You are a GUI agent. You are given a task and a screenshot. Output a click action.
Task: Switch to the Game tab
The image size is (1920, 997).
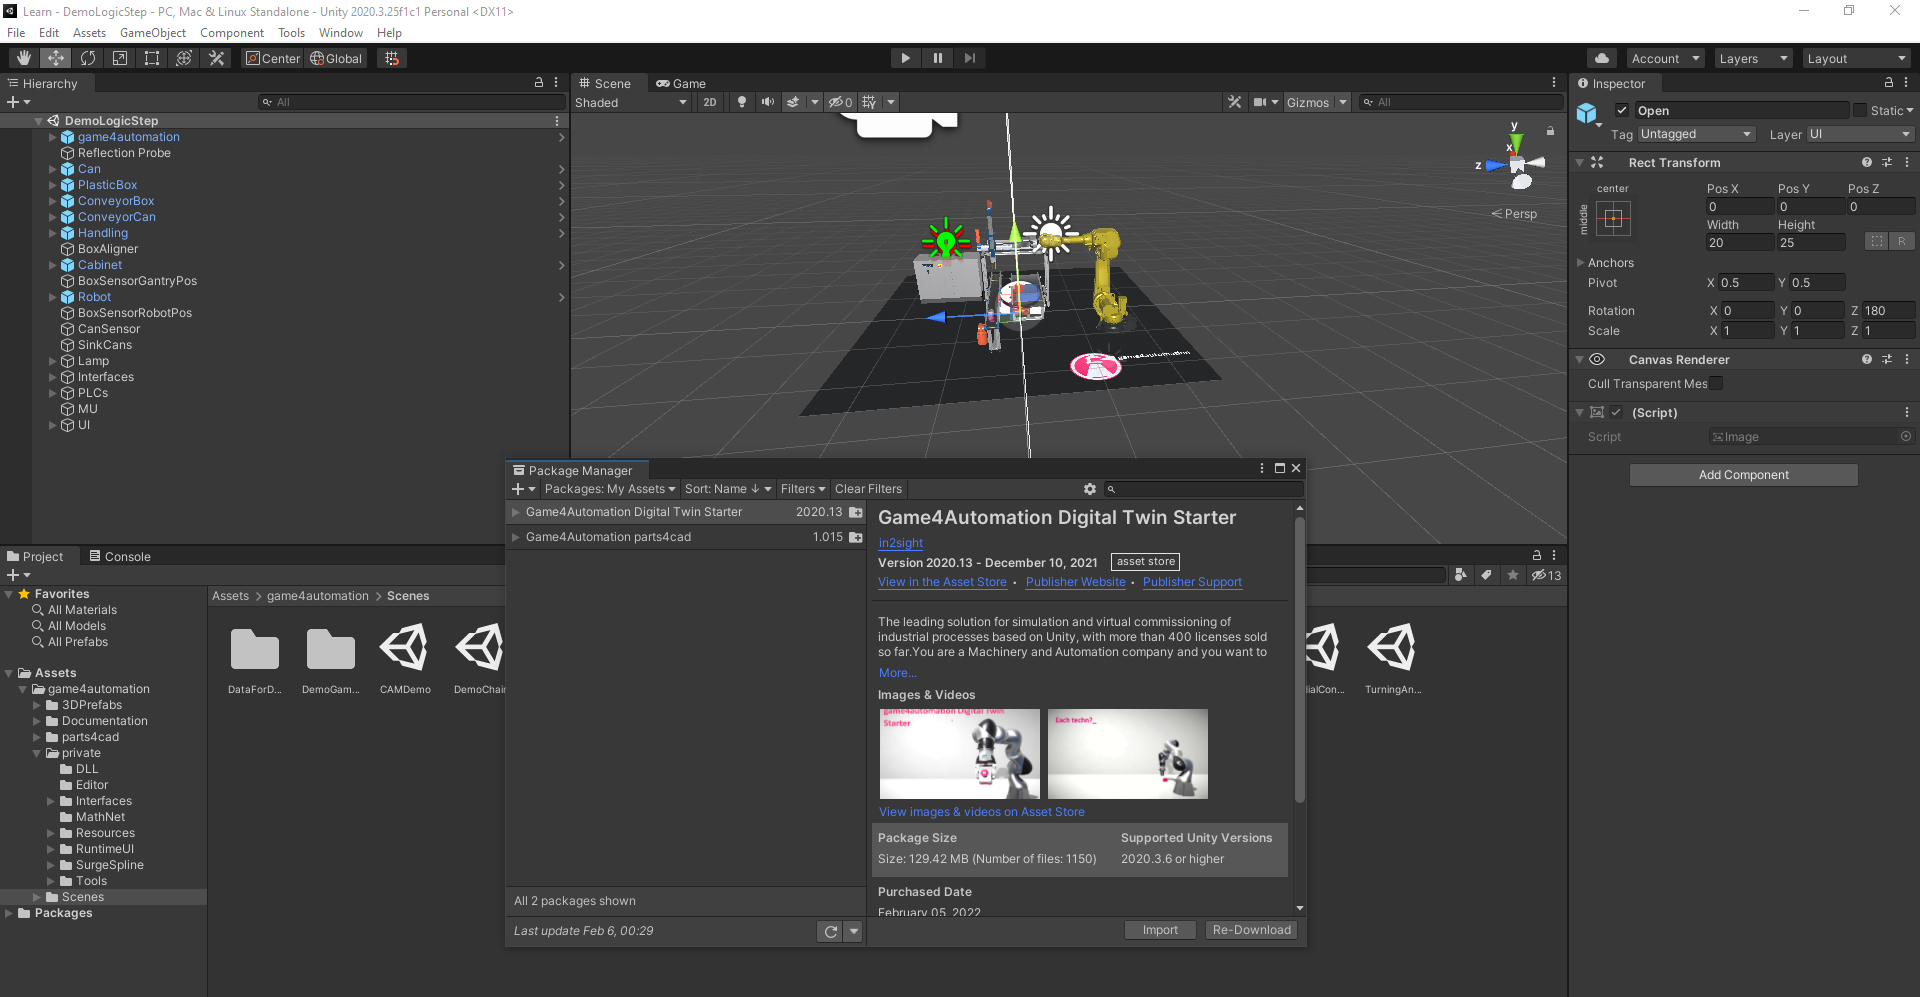point(681,83)
